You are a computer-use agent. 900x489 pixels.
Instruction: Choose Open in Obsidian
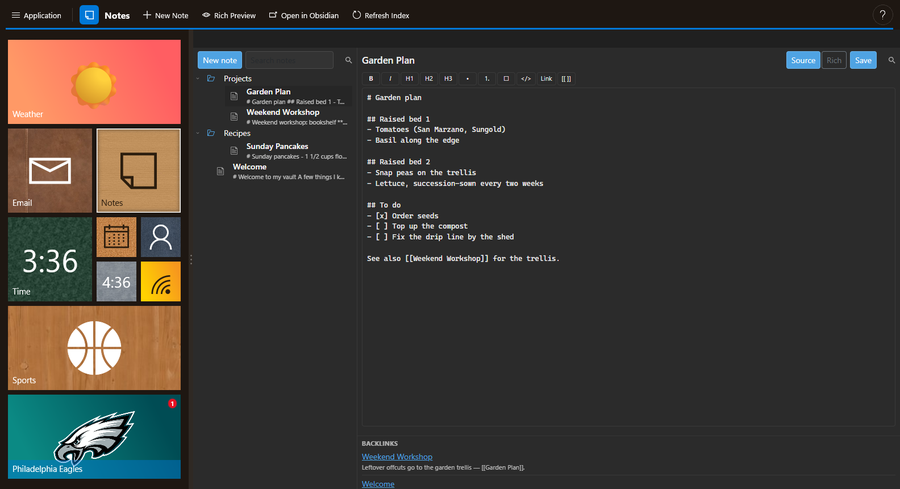point(304,15)
